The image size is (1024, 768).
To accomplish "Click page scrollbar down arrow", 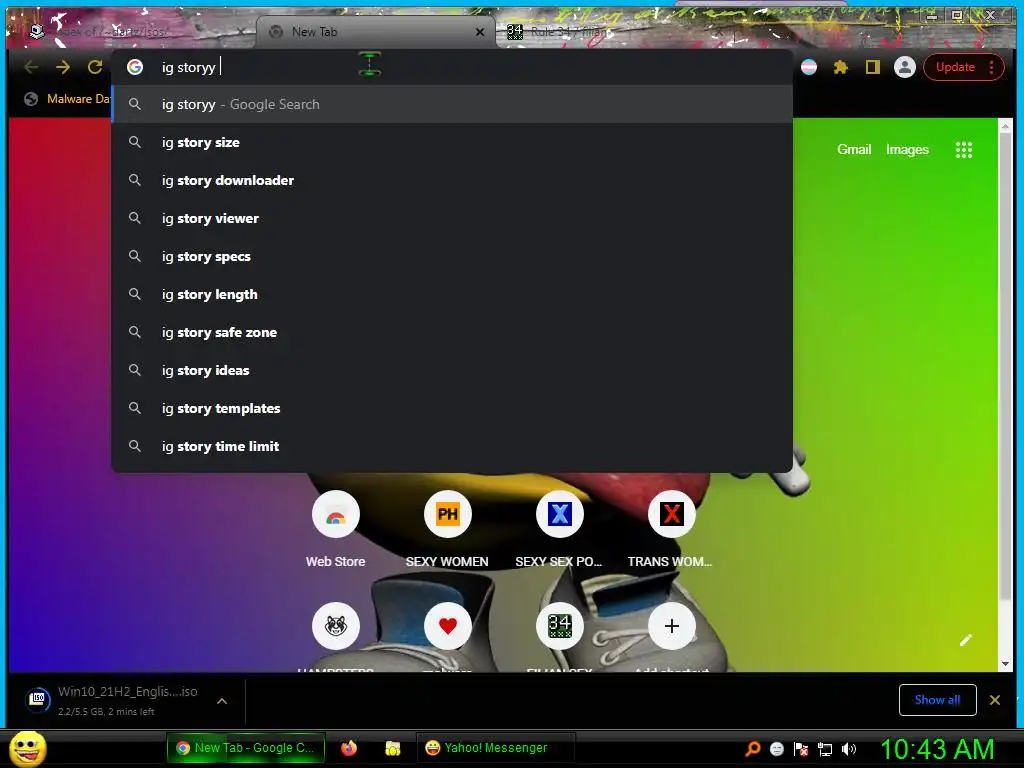I will click(x=1005, y=664).
